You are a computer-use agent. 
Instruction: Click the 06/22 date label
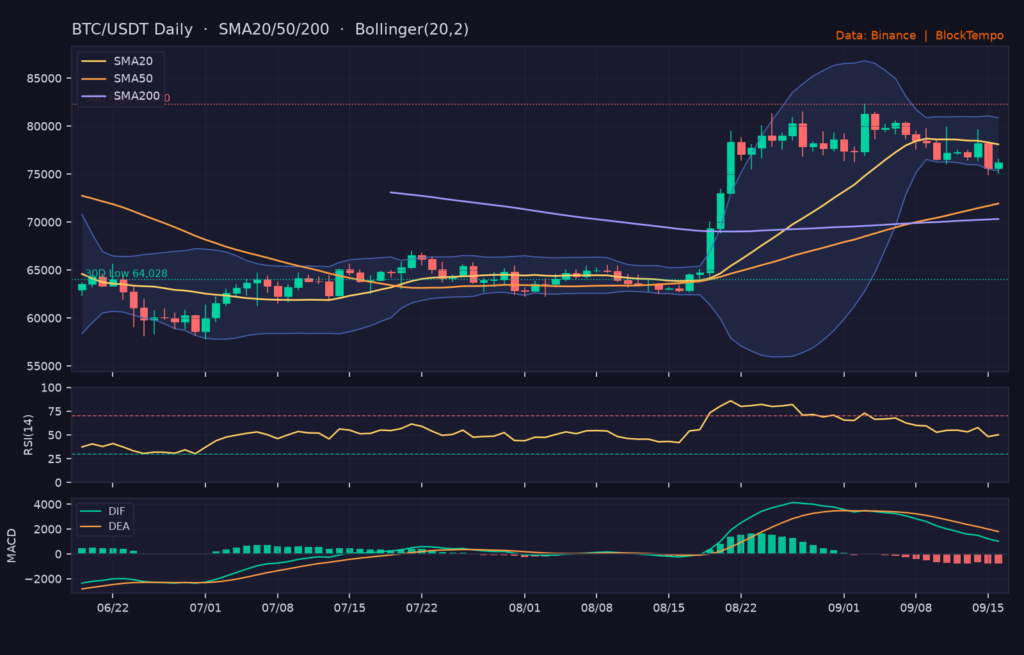112,608
